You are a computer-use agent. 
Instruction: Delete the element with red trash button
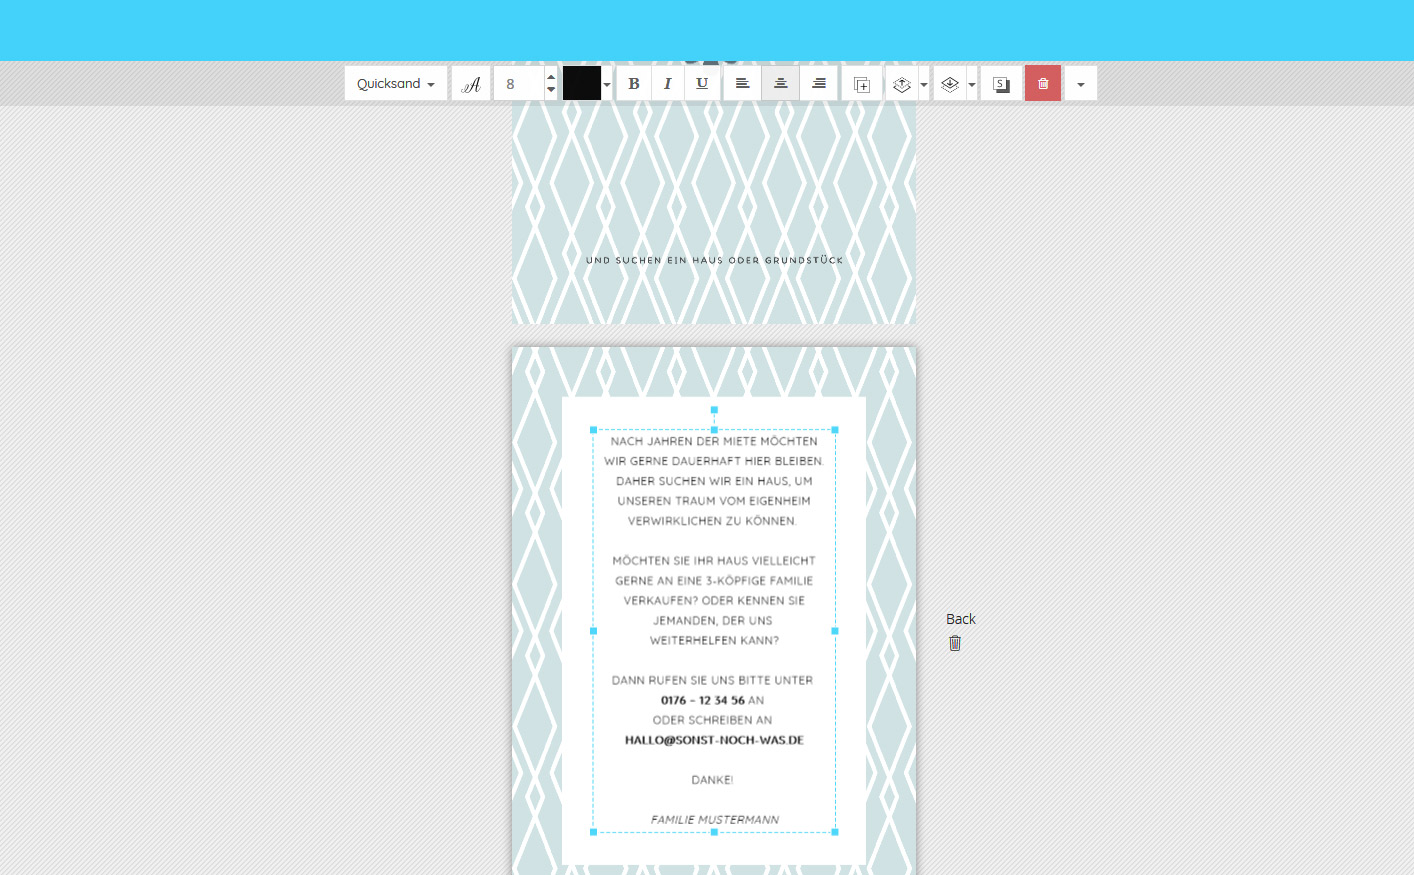tap(1043, 84)
